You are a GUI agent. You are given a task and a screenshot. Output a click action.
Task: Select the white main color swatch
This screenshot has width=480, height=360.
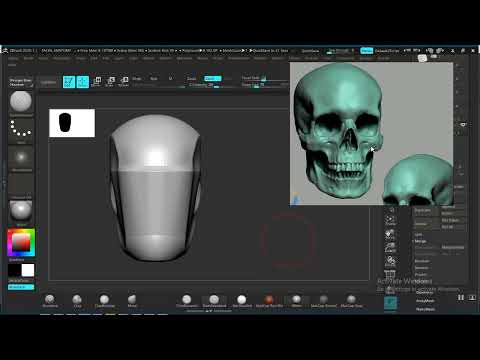pos(28,270)
